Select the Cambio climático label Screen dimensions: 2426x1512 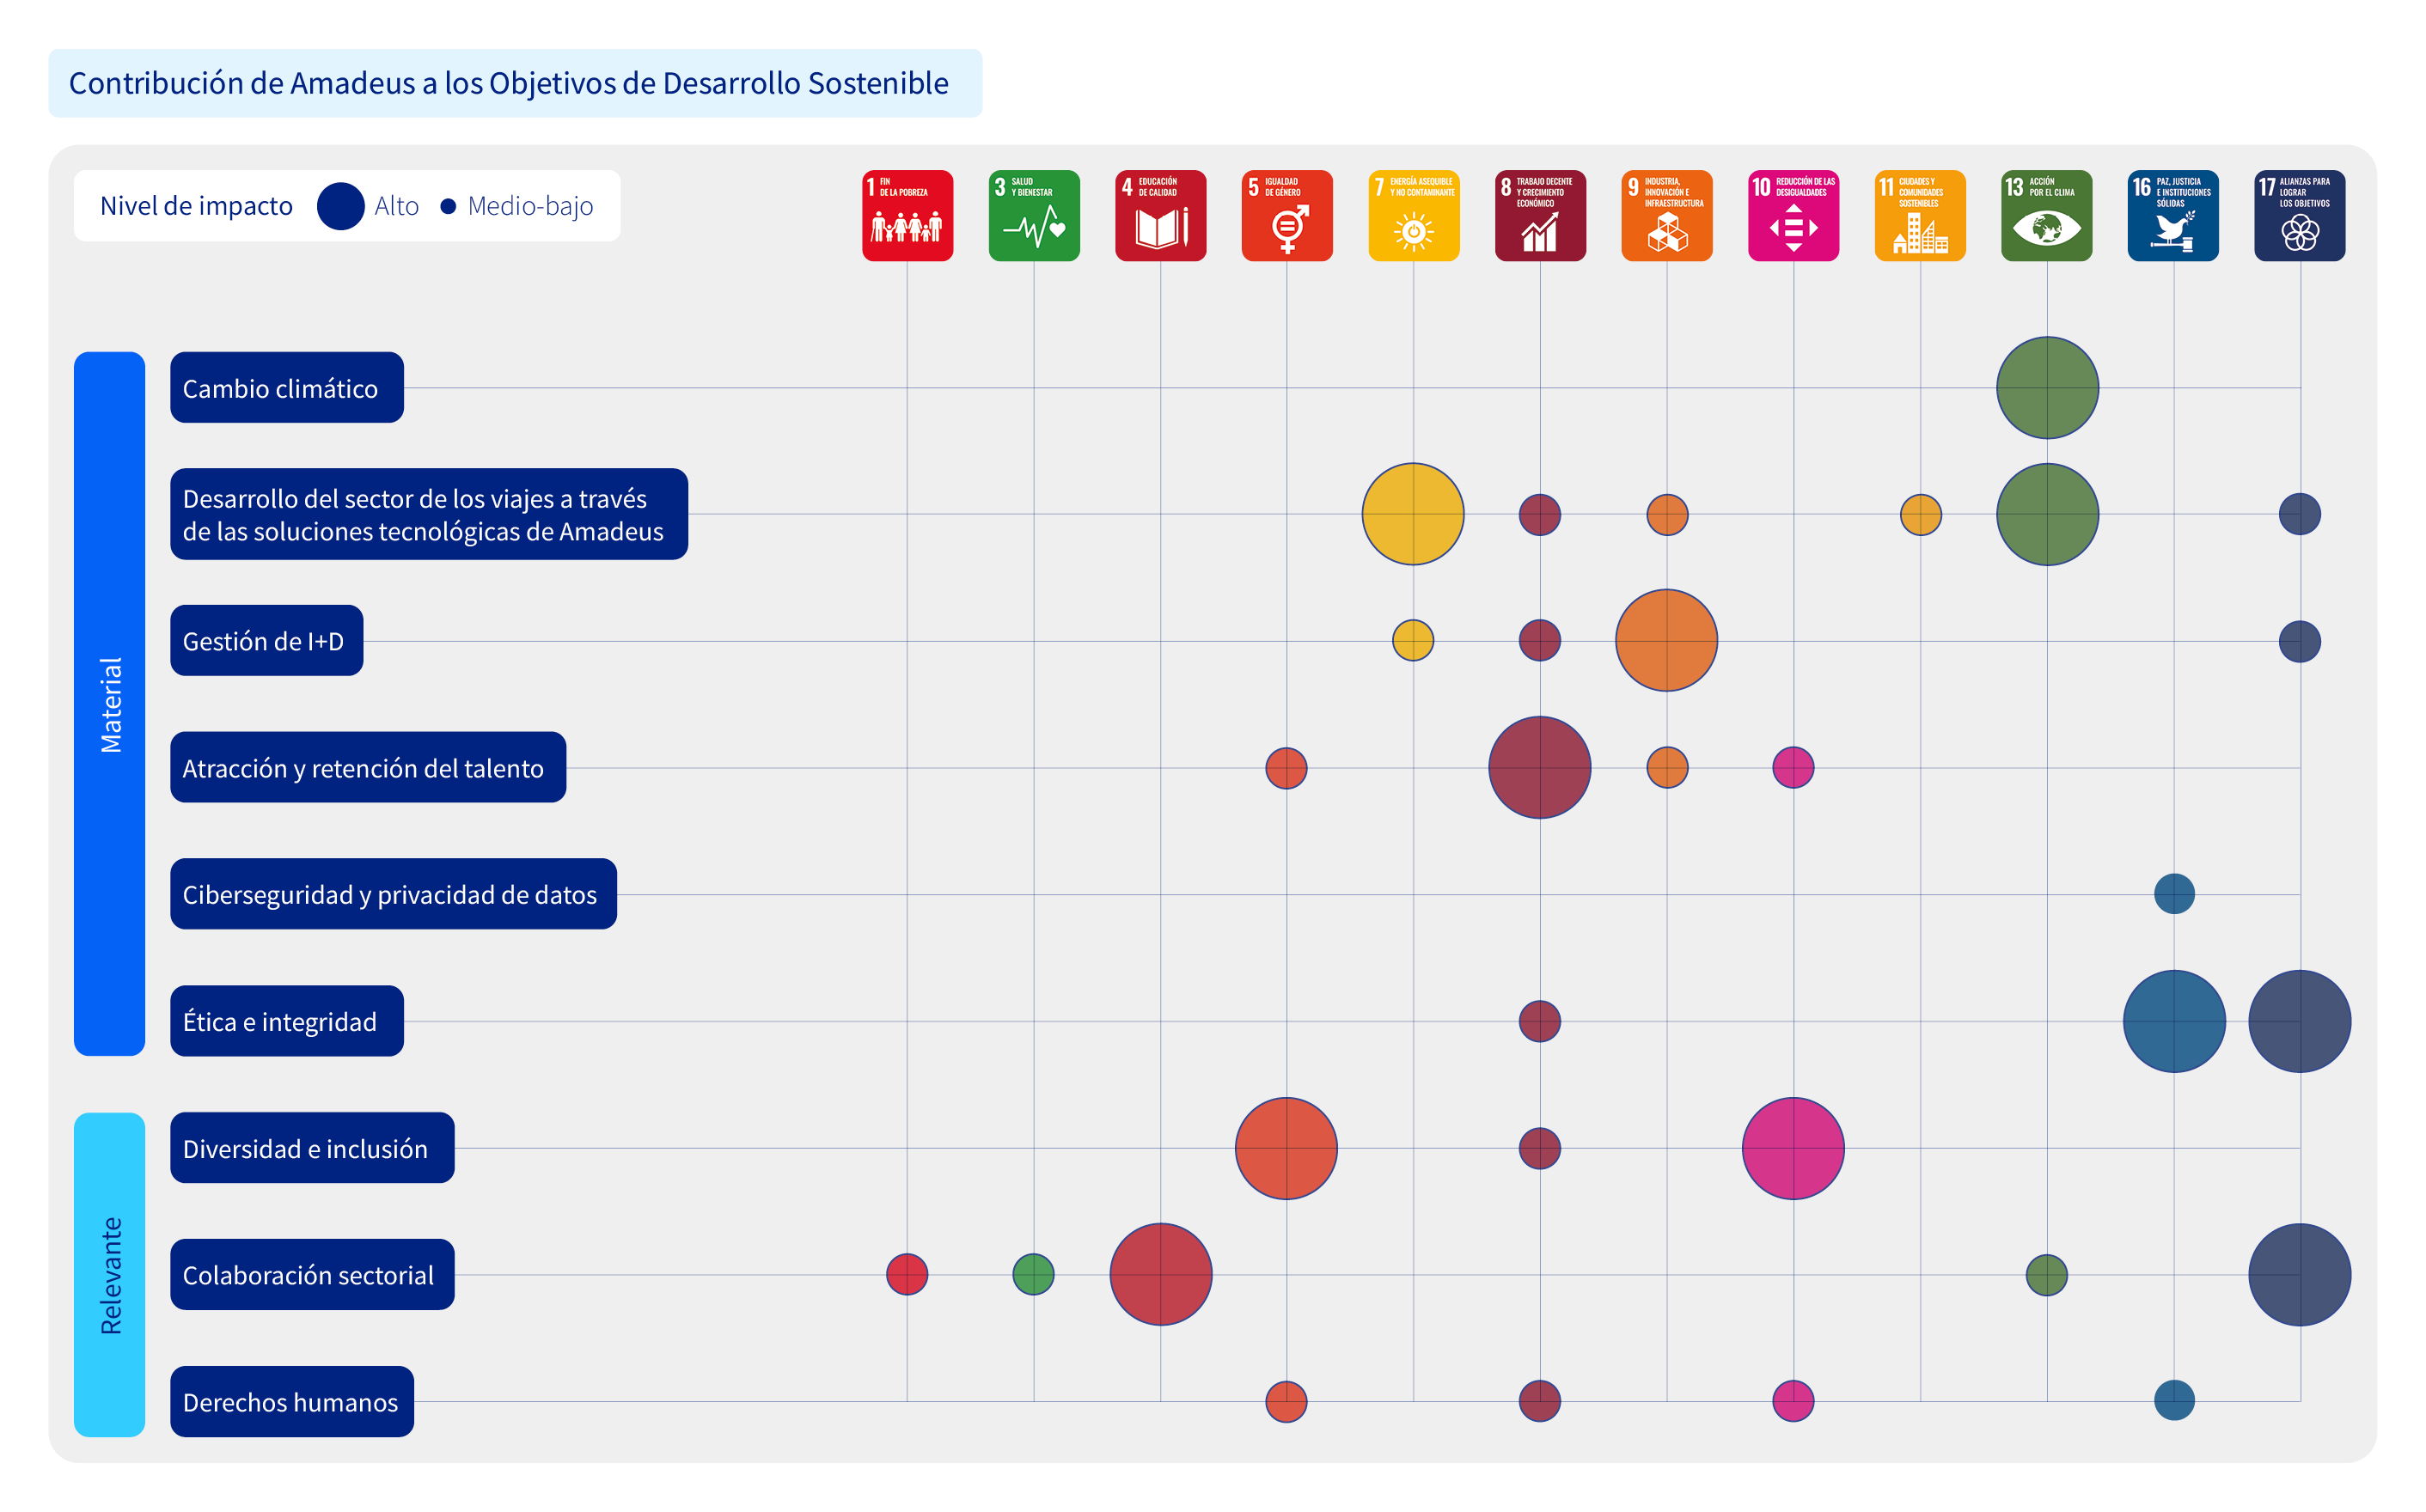287,388
